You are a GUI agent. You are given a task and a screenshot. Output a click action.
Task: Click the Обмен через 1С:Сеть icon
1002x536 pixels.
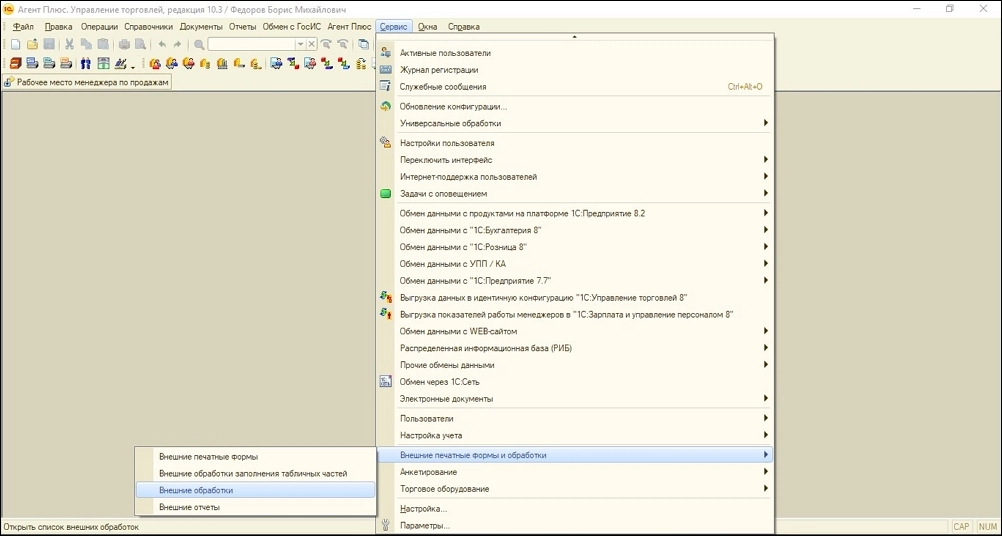[385, 382]
